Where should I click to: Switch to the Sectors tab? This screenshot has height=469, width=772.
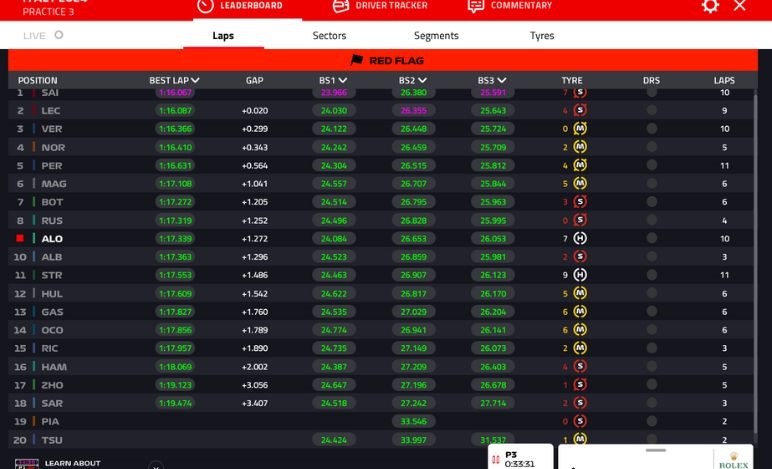click(329, 36)
